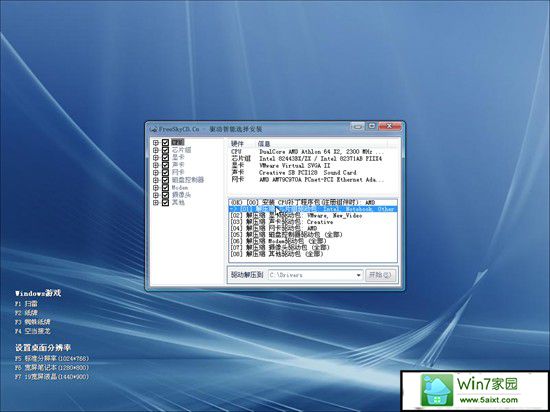
Task: Select task [03] 声卡驱动包 Creative
Action: coord(313,222)
